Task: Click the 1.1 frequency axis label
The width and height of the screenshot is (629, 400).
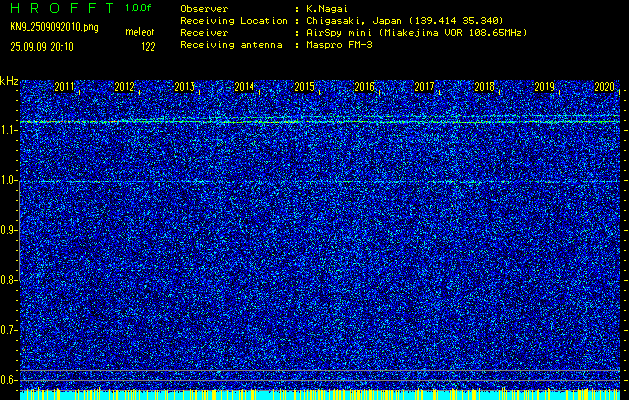Action: tap(8, 130)
